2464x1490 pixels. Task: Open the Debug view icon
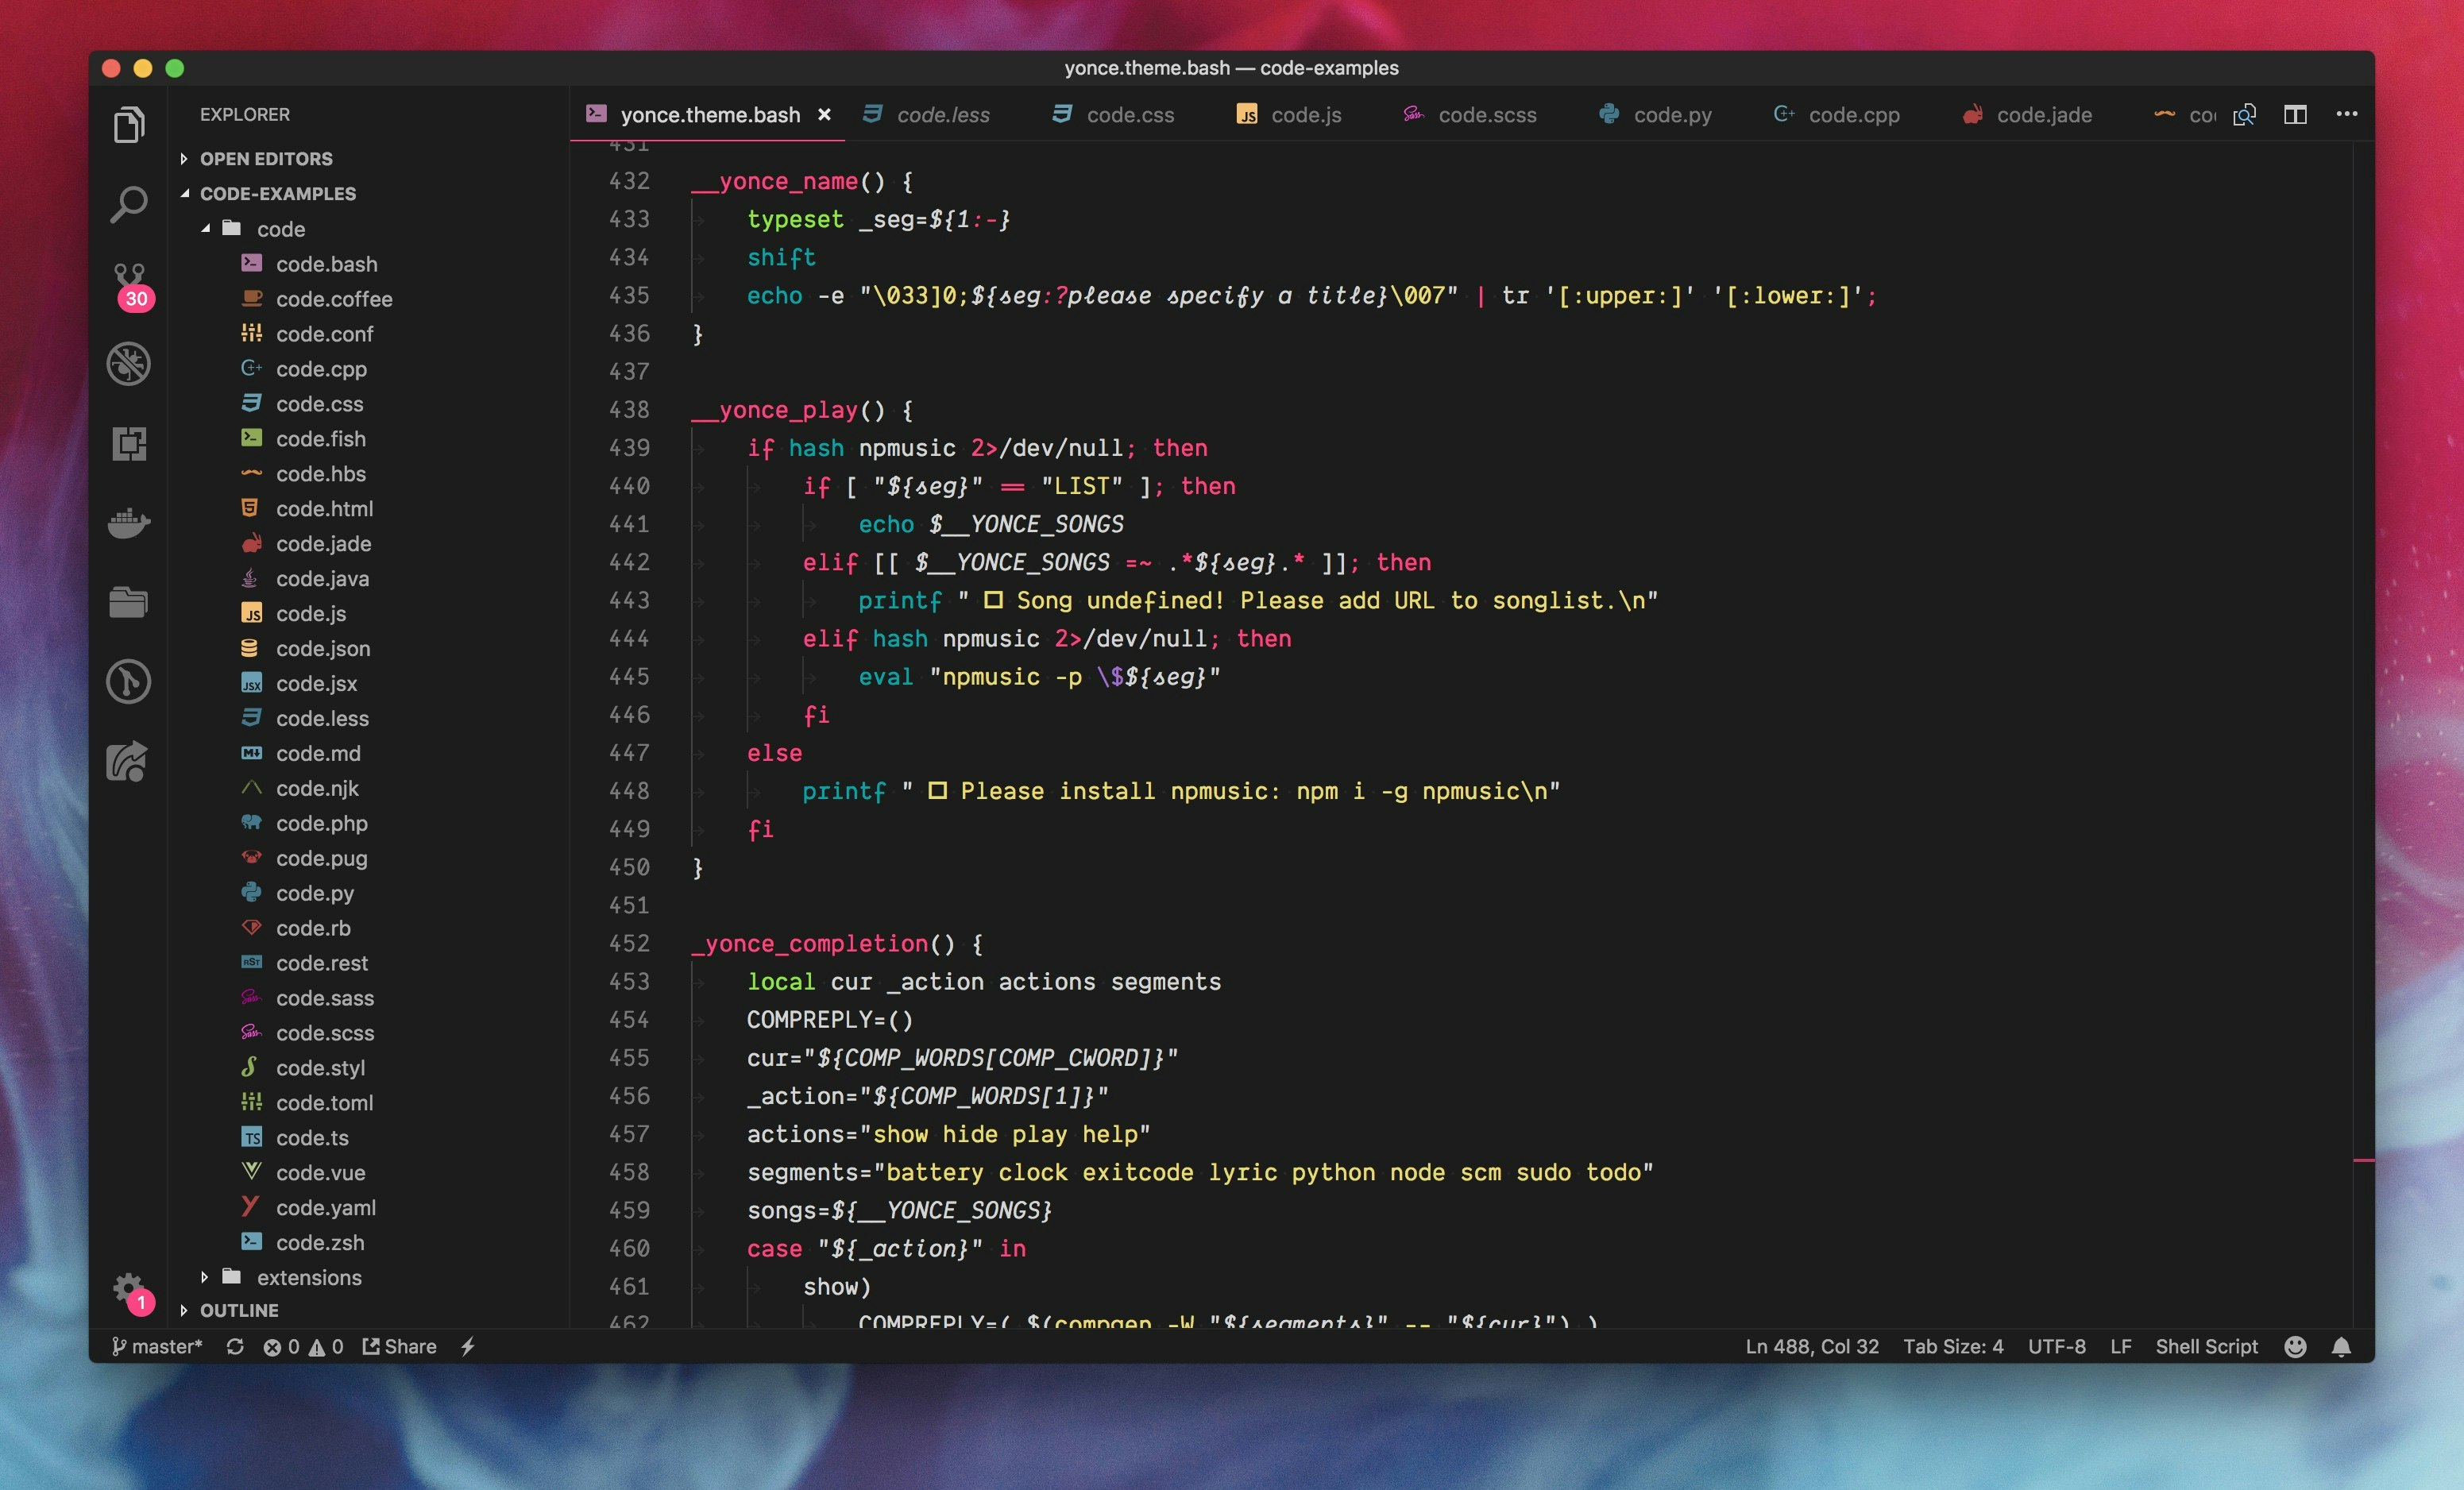[x=129, y=364]
